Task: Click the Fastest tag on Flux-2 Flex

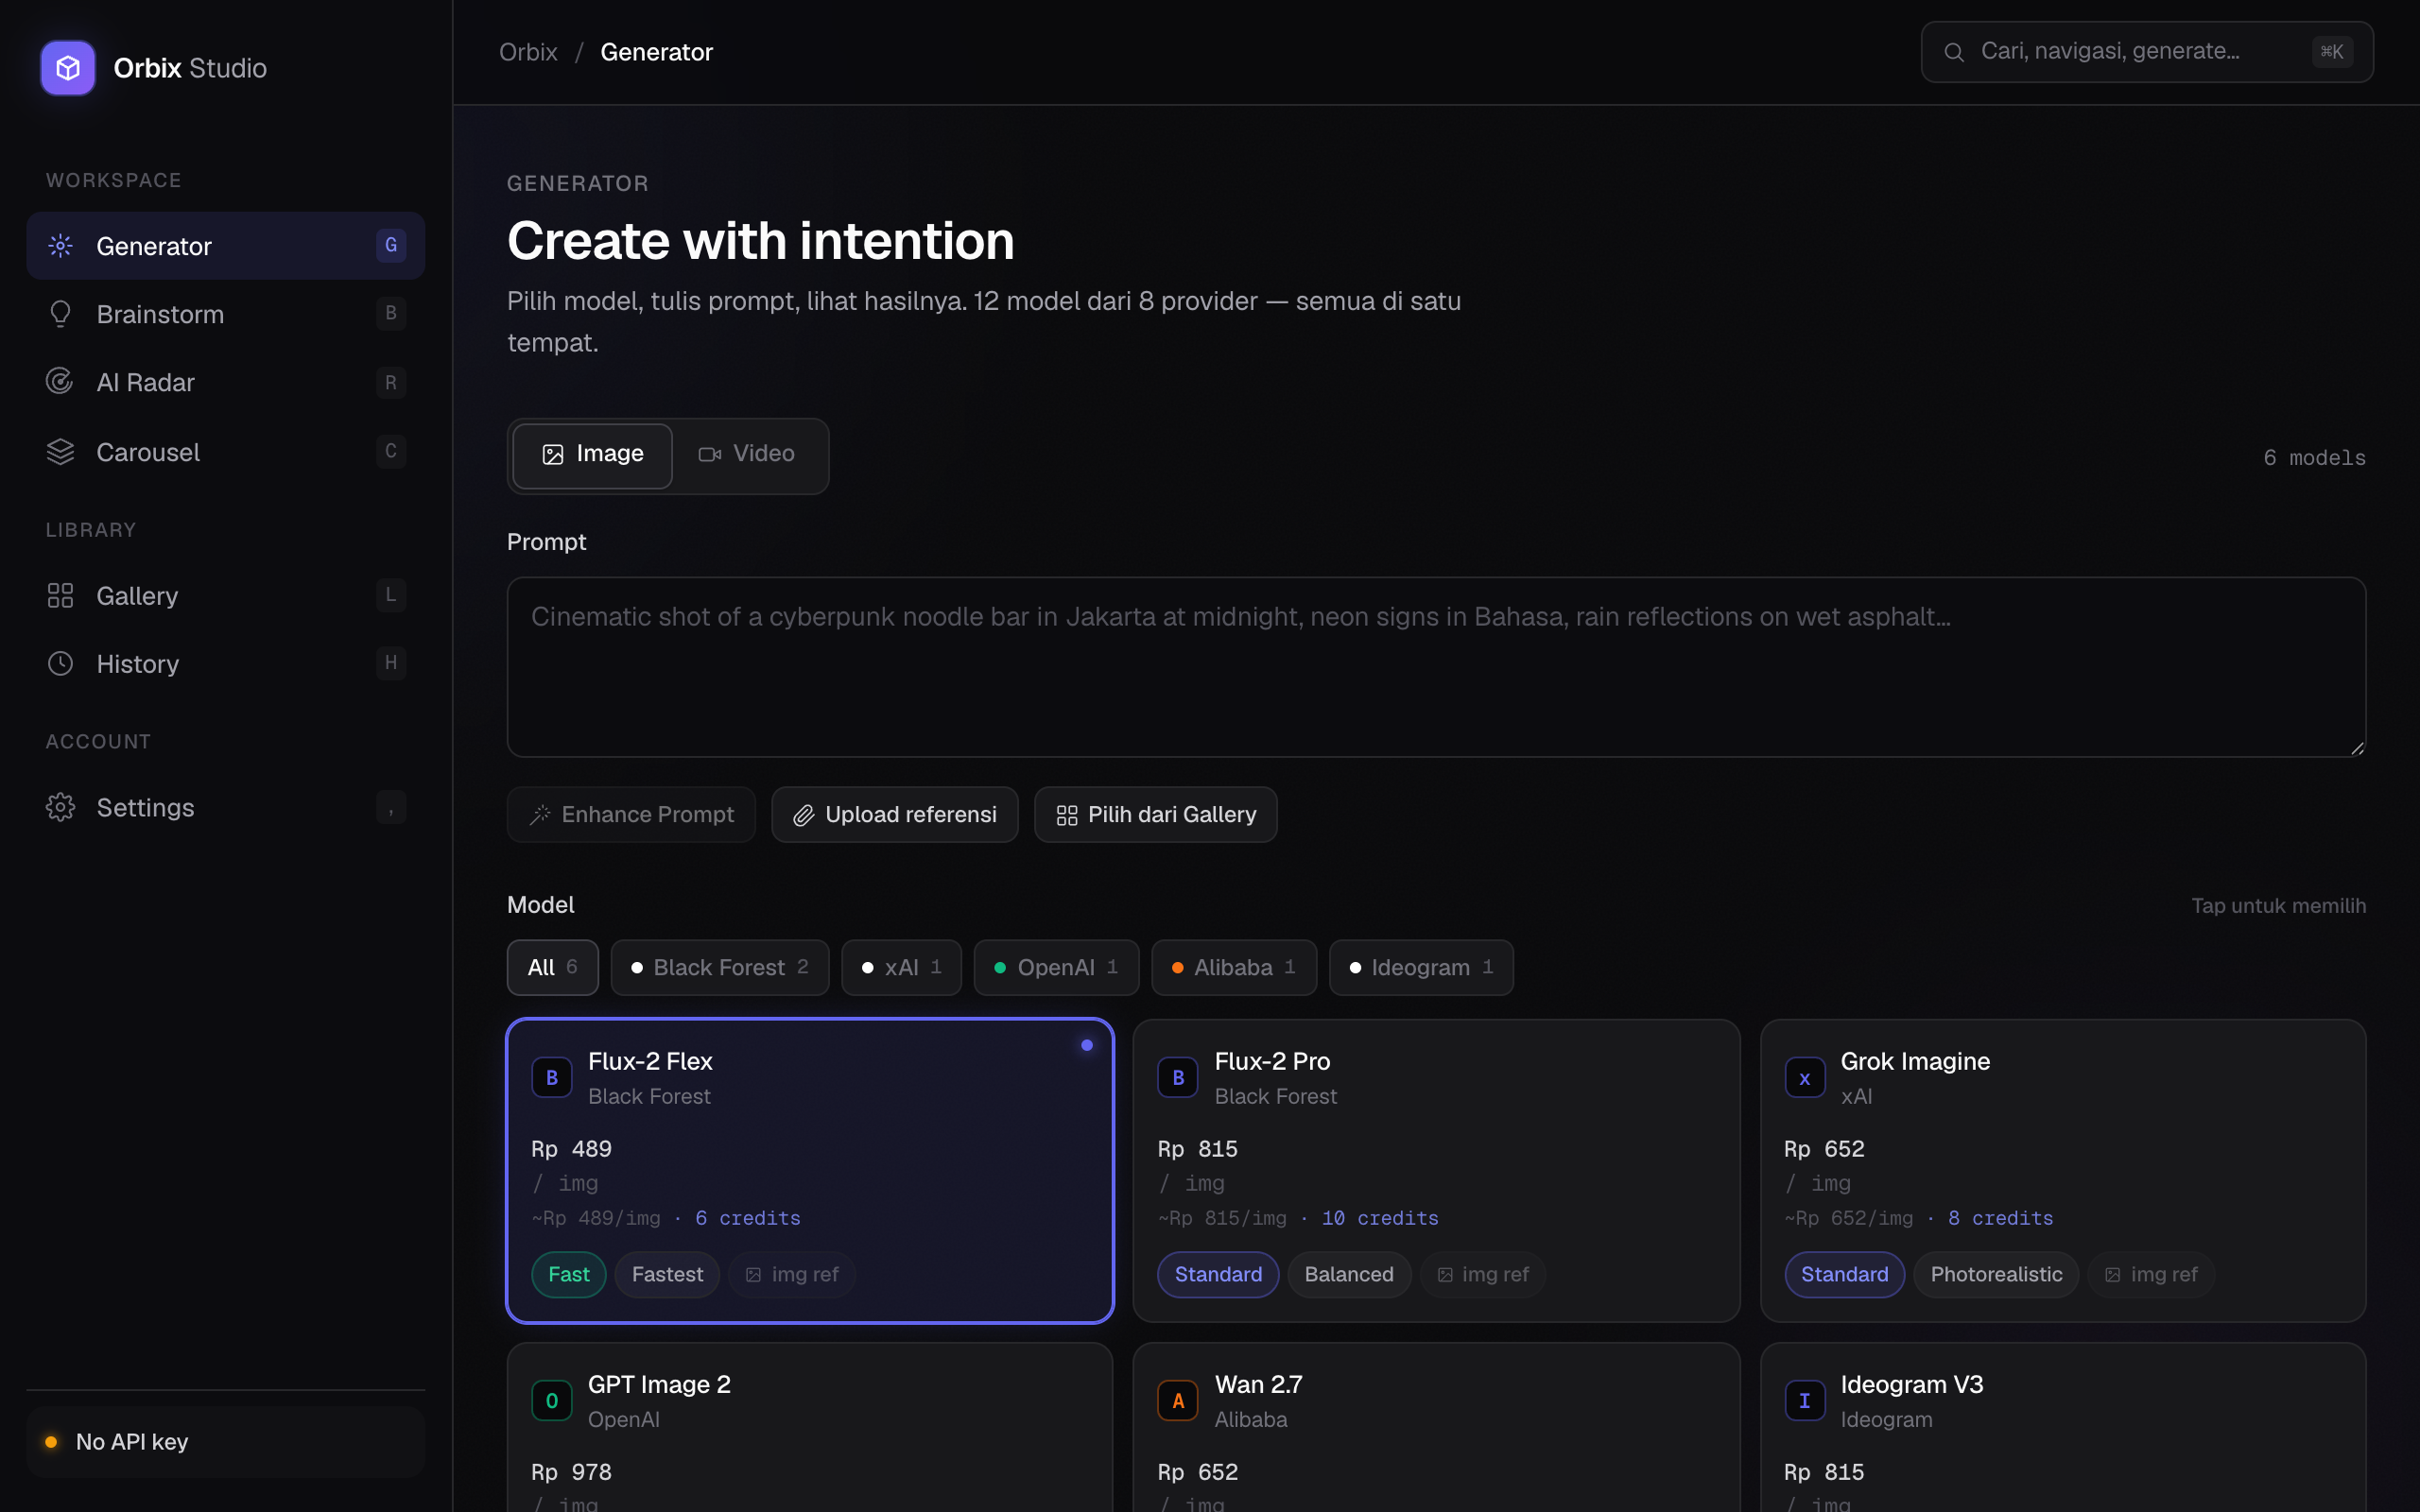Action: tap(667, 1275)
